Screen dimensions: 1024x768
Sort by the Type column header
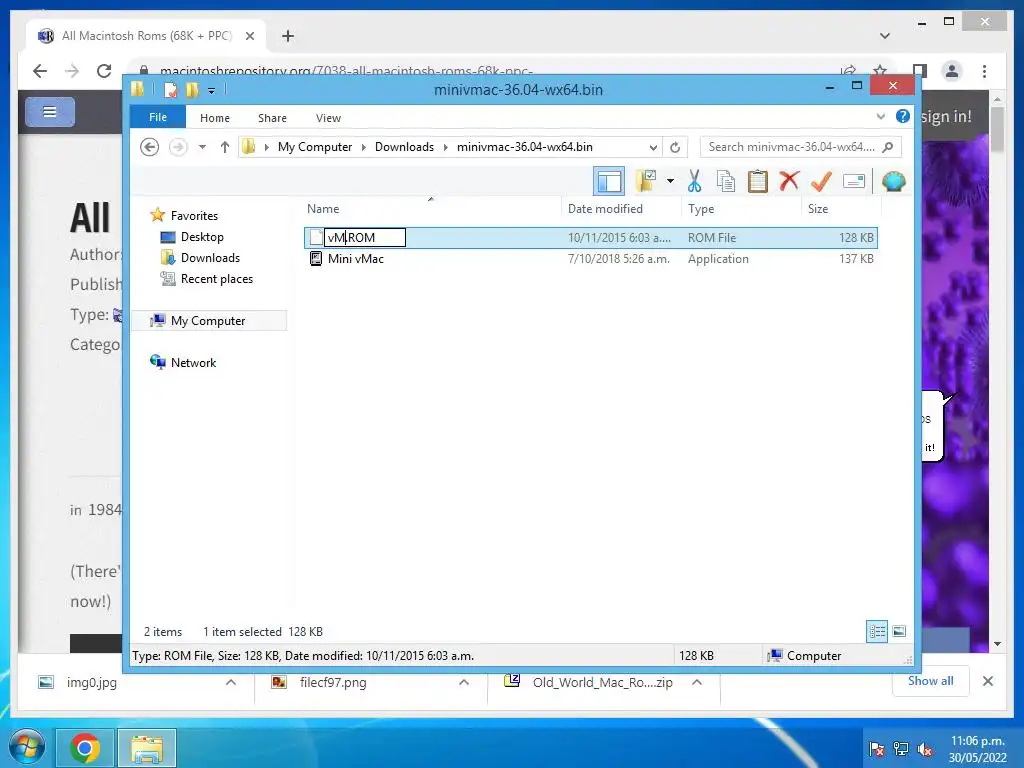tap(701, 209)
